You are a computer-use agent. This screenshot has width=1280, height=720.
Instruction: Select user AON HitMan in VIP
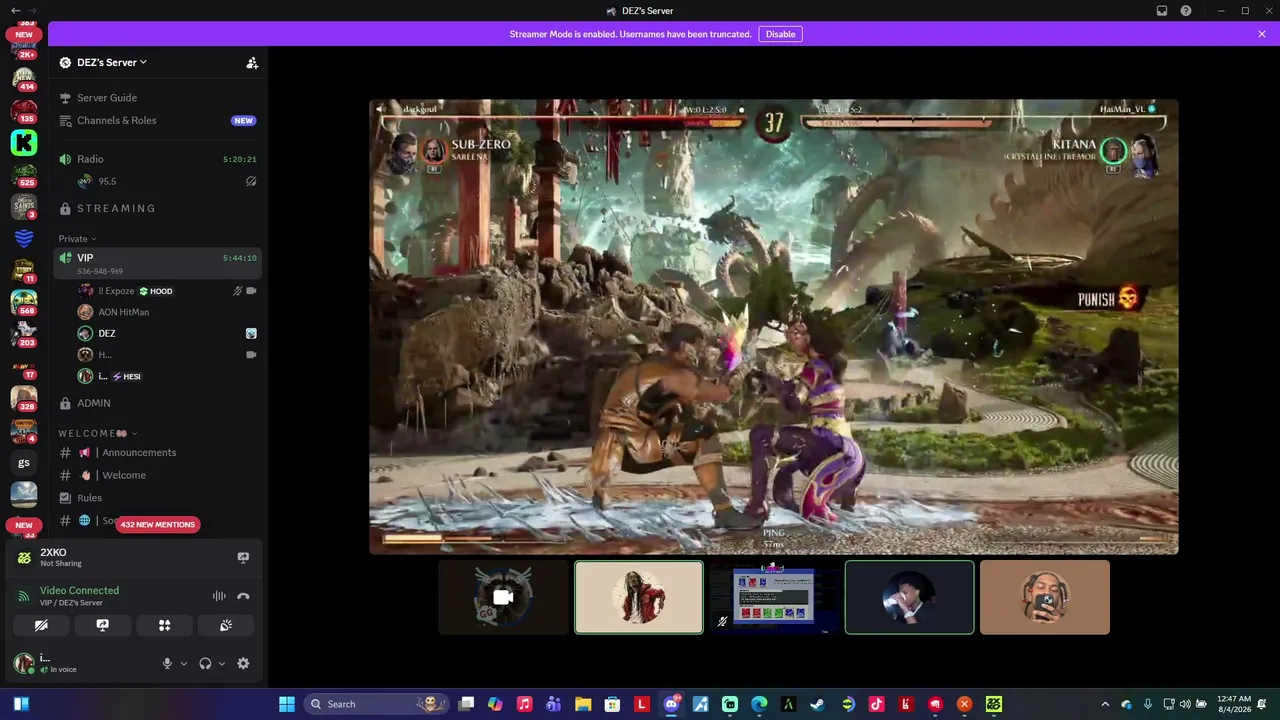pyautogui.click(x=167, y=312)
